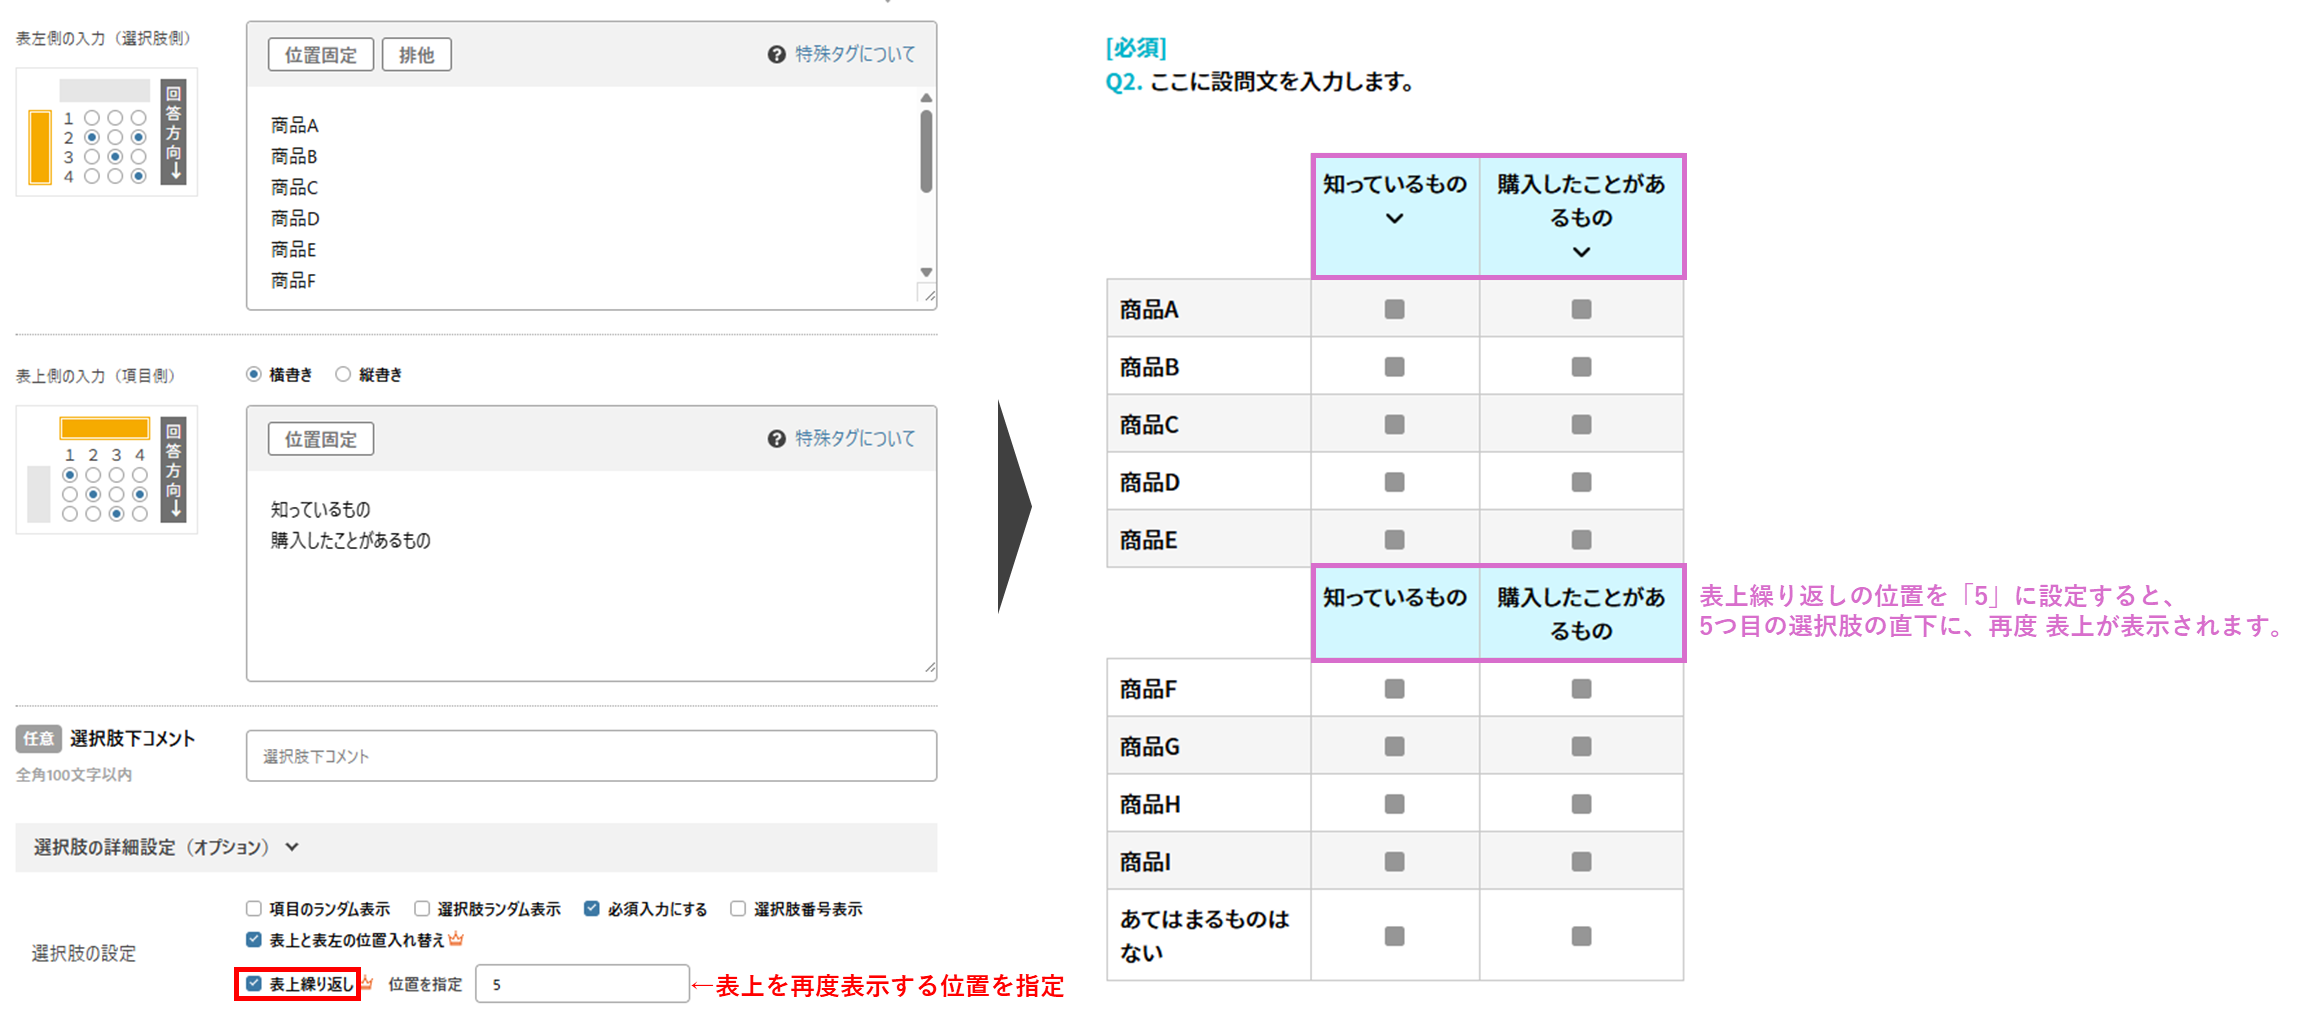Click crown icon next to 表上と表左の位置入れ替え
2316x1018 pixels.
(x=457, y=939)
